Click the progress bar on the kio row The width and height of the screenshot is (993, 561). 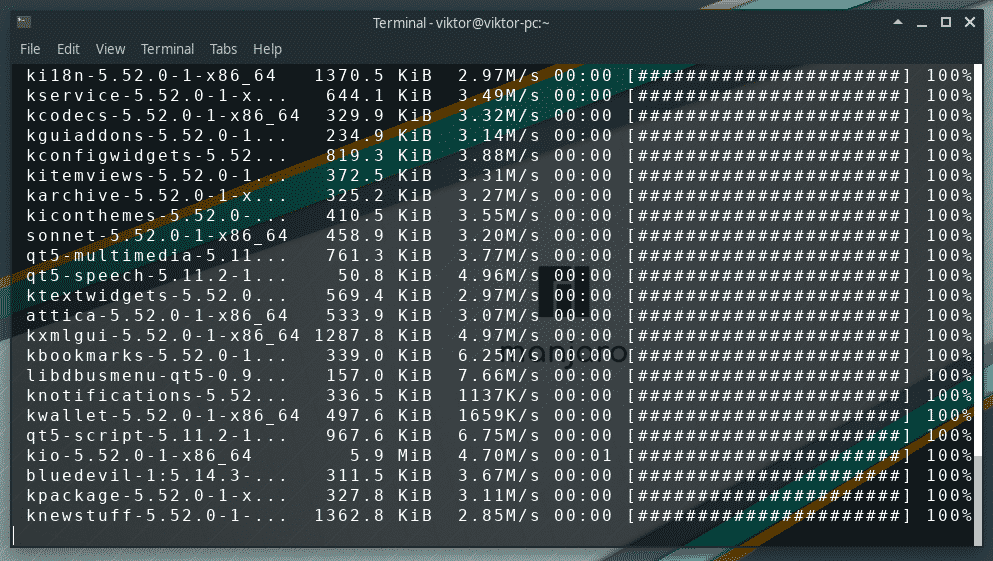(x=769, y=456)
